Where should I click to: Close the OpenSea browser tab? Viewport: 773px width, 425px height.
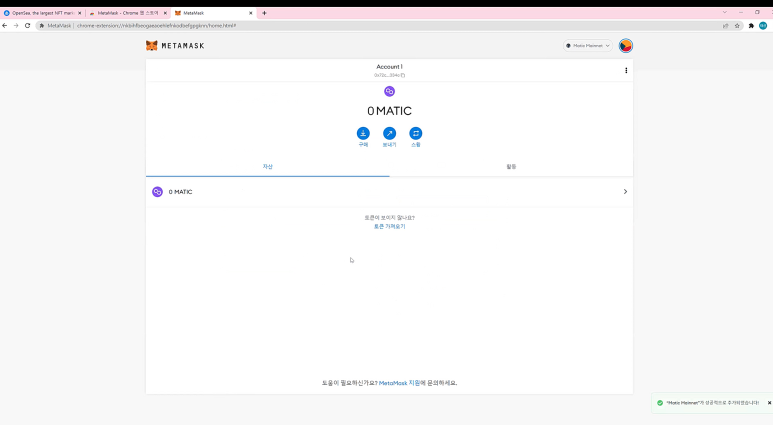[80, 13]
